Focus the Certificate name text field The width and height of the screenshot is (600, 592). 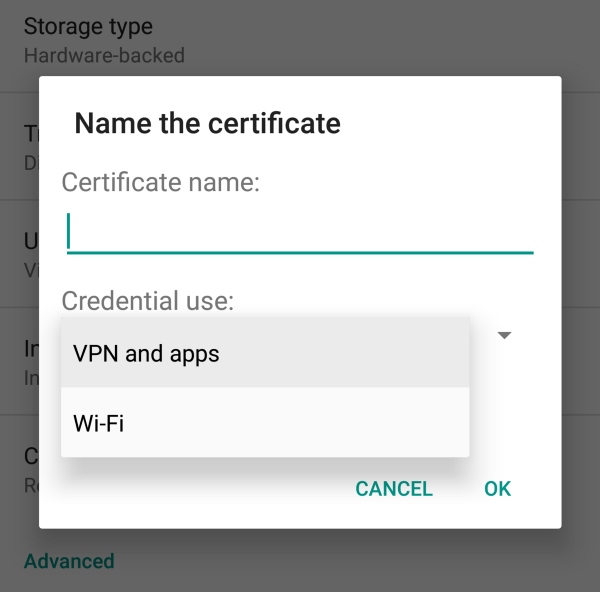[300, 232]
